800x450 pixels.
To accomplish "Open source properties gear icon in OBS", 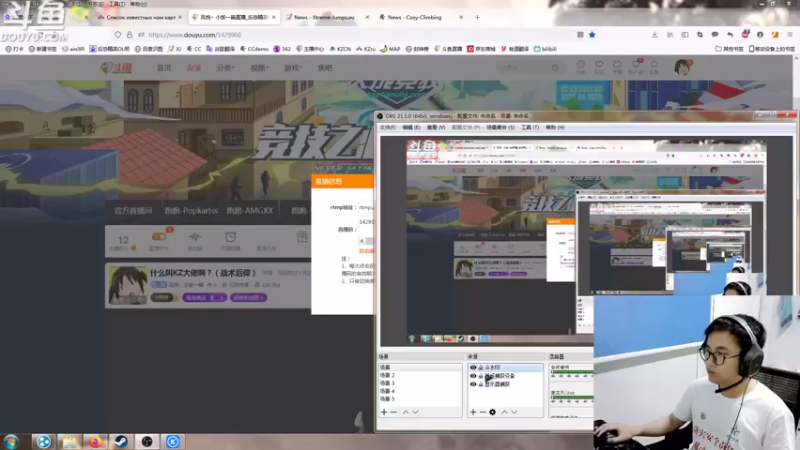I will (492, 412).
